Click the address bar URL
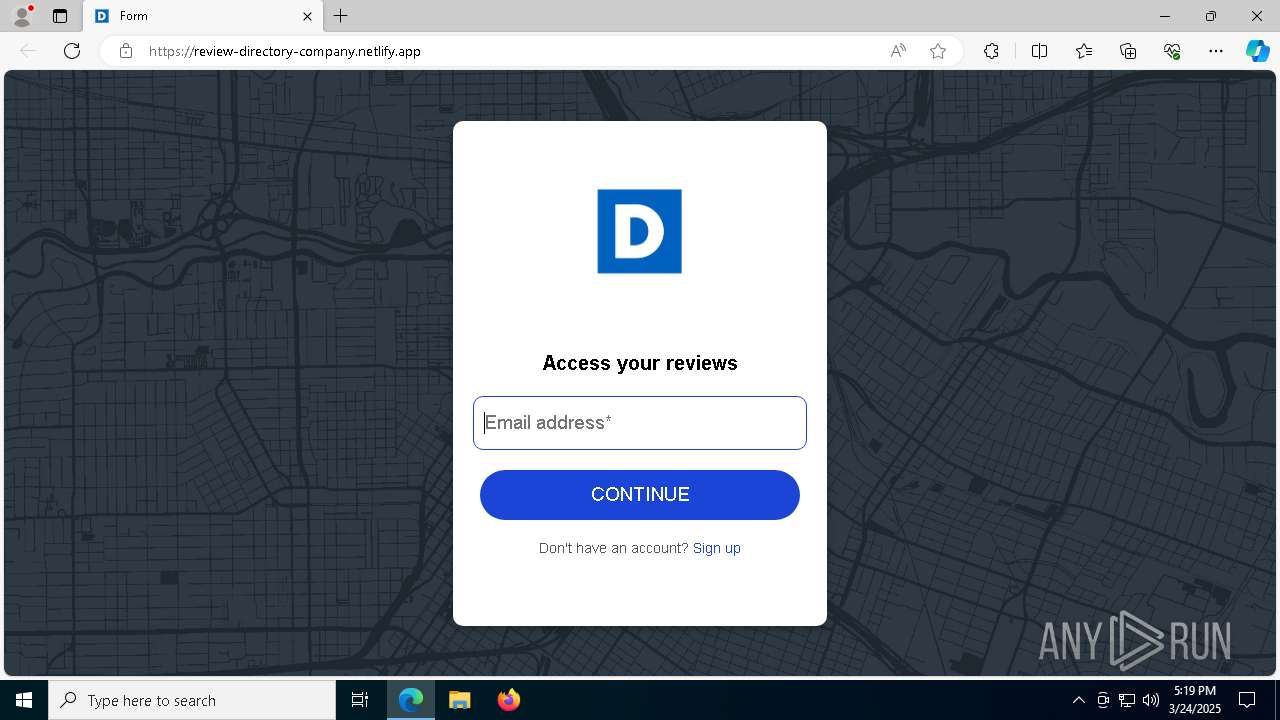Screen dimensions: 1280x720 285,51
